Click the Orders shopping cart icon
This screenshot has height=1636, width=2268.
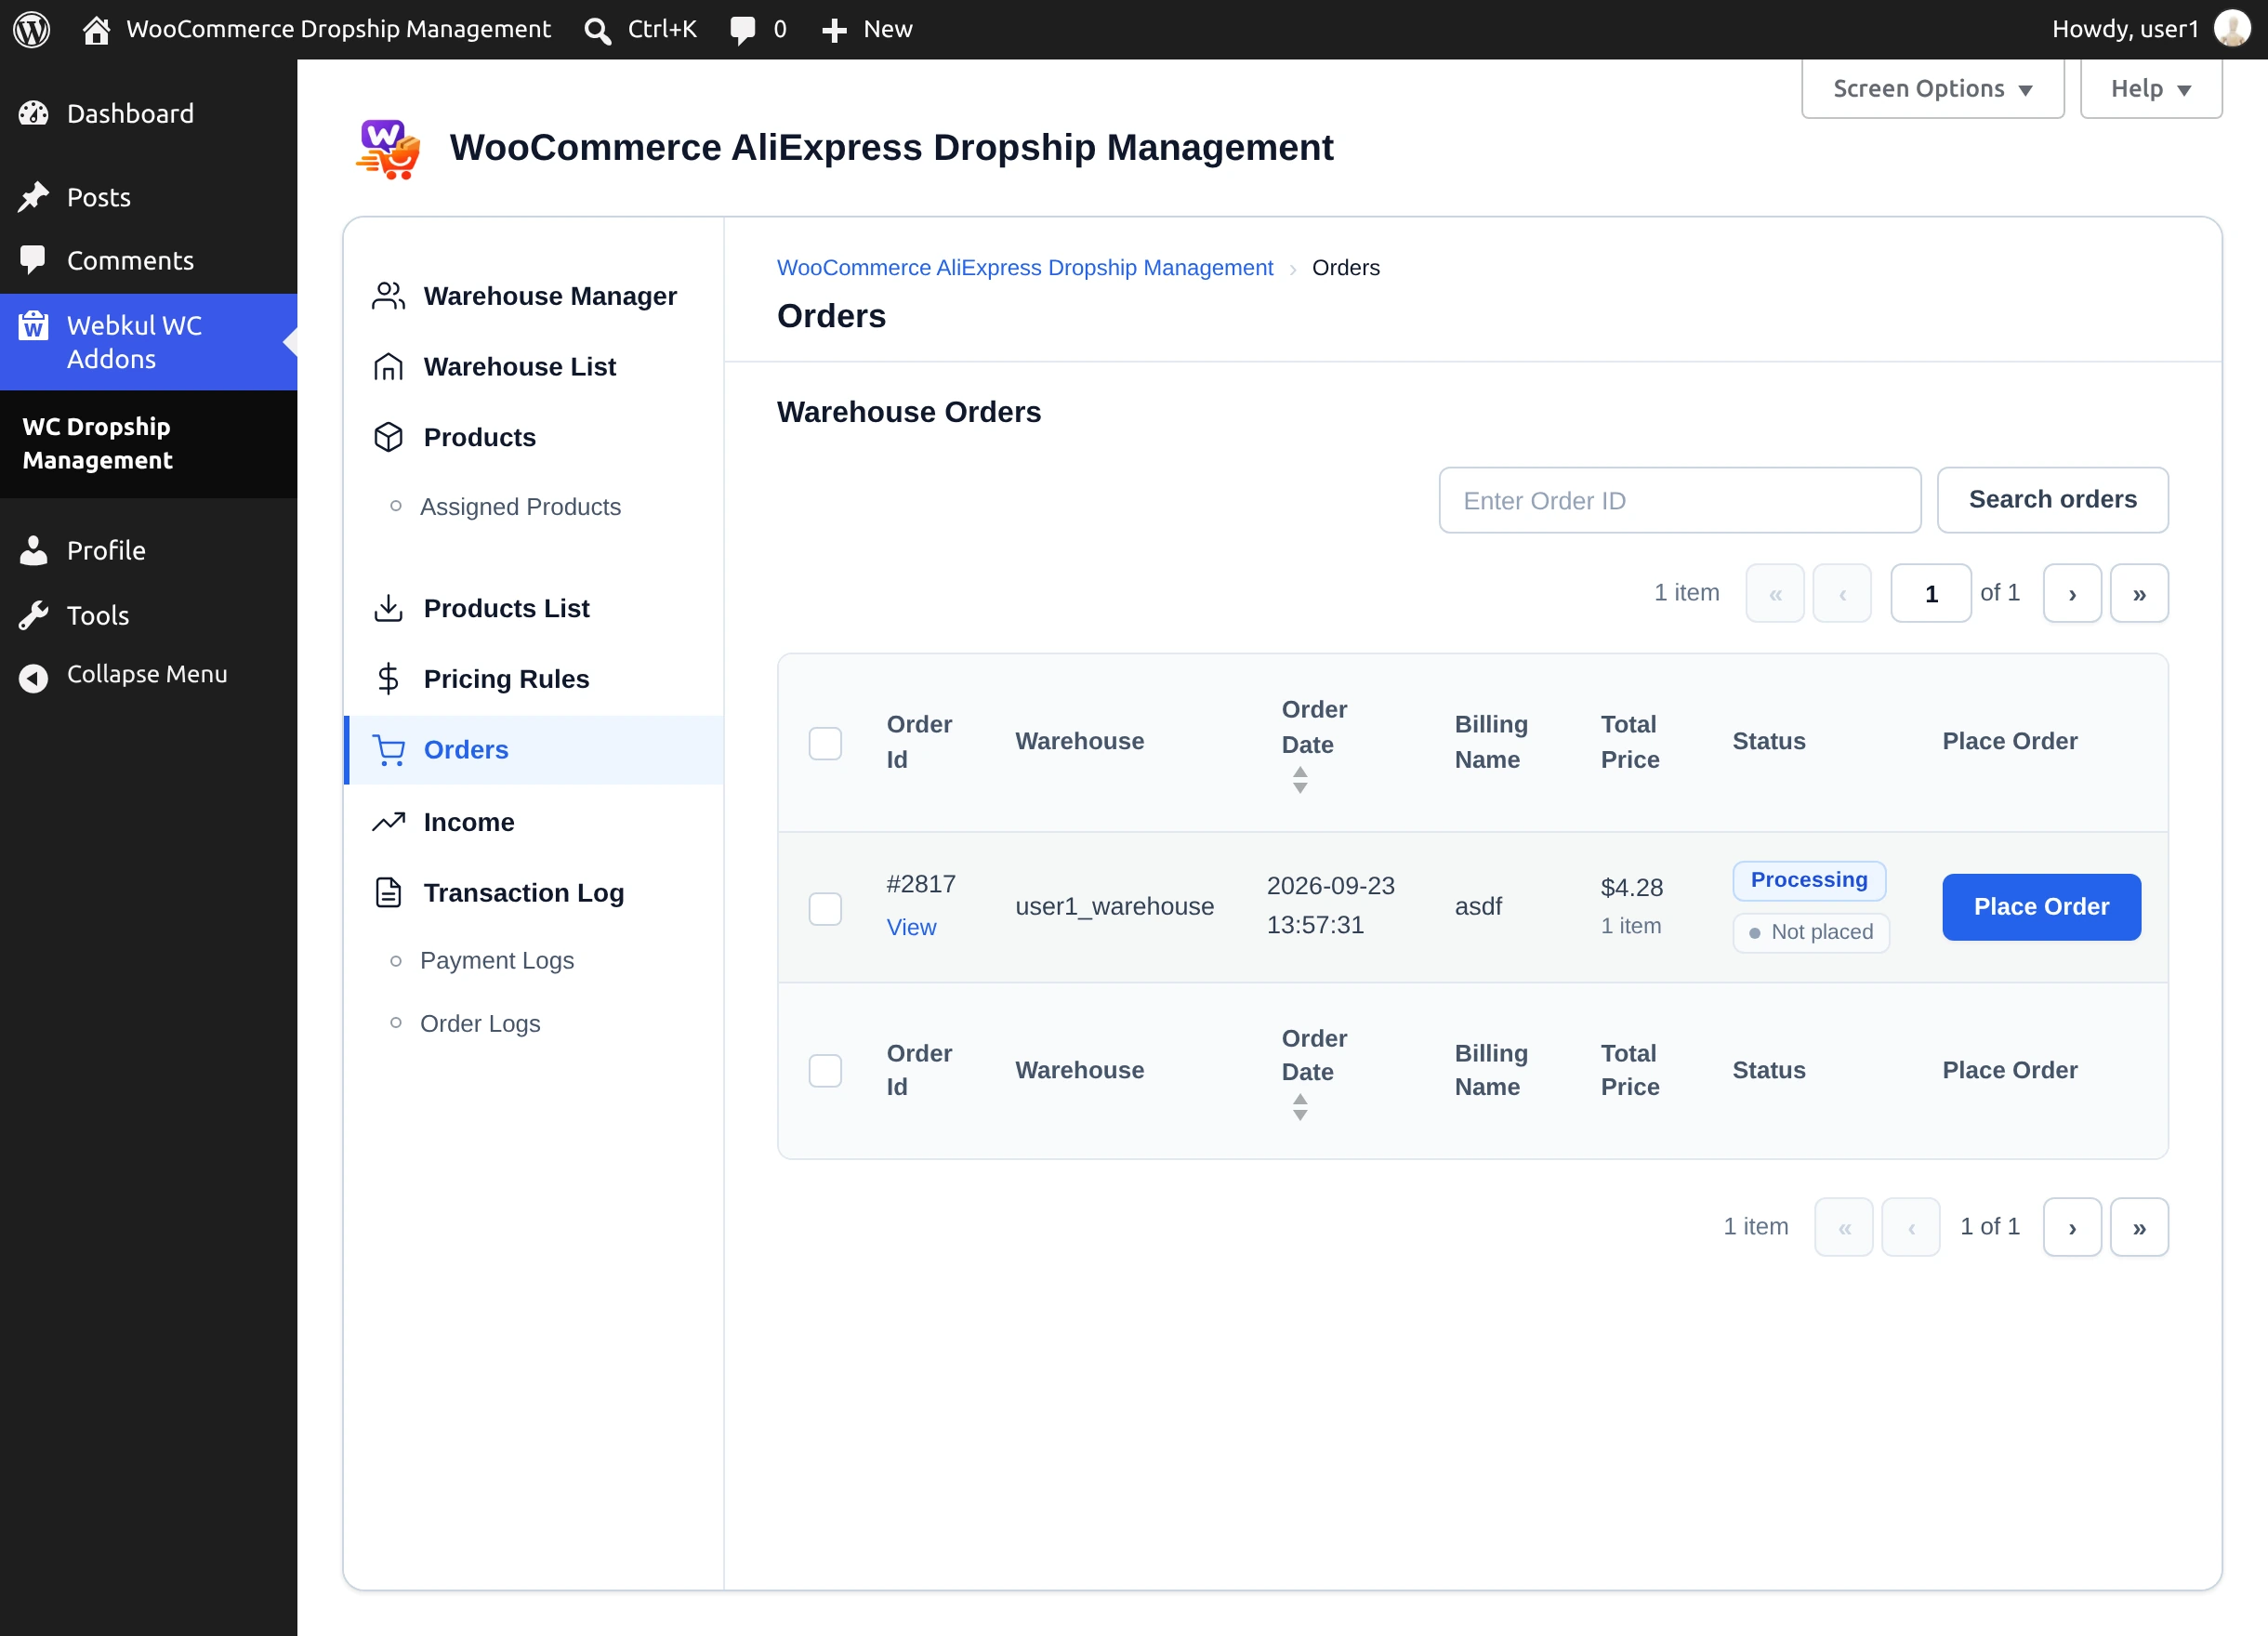388,750
